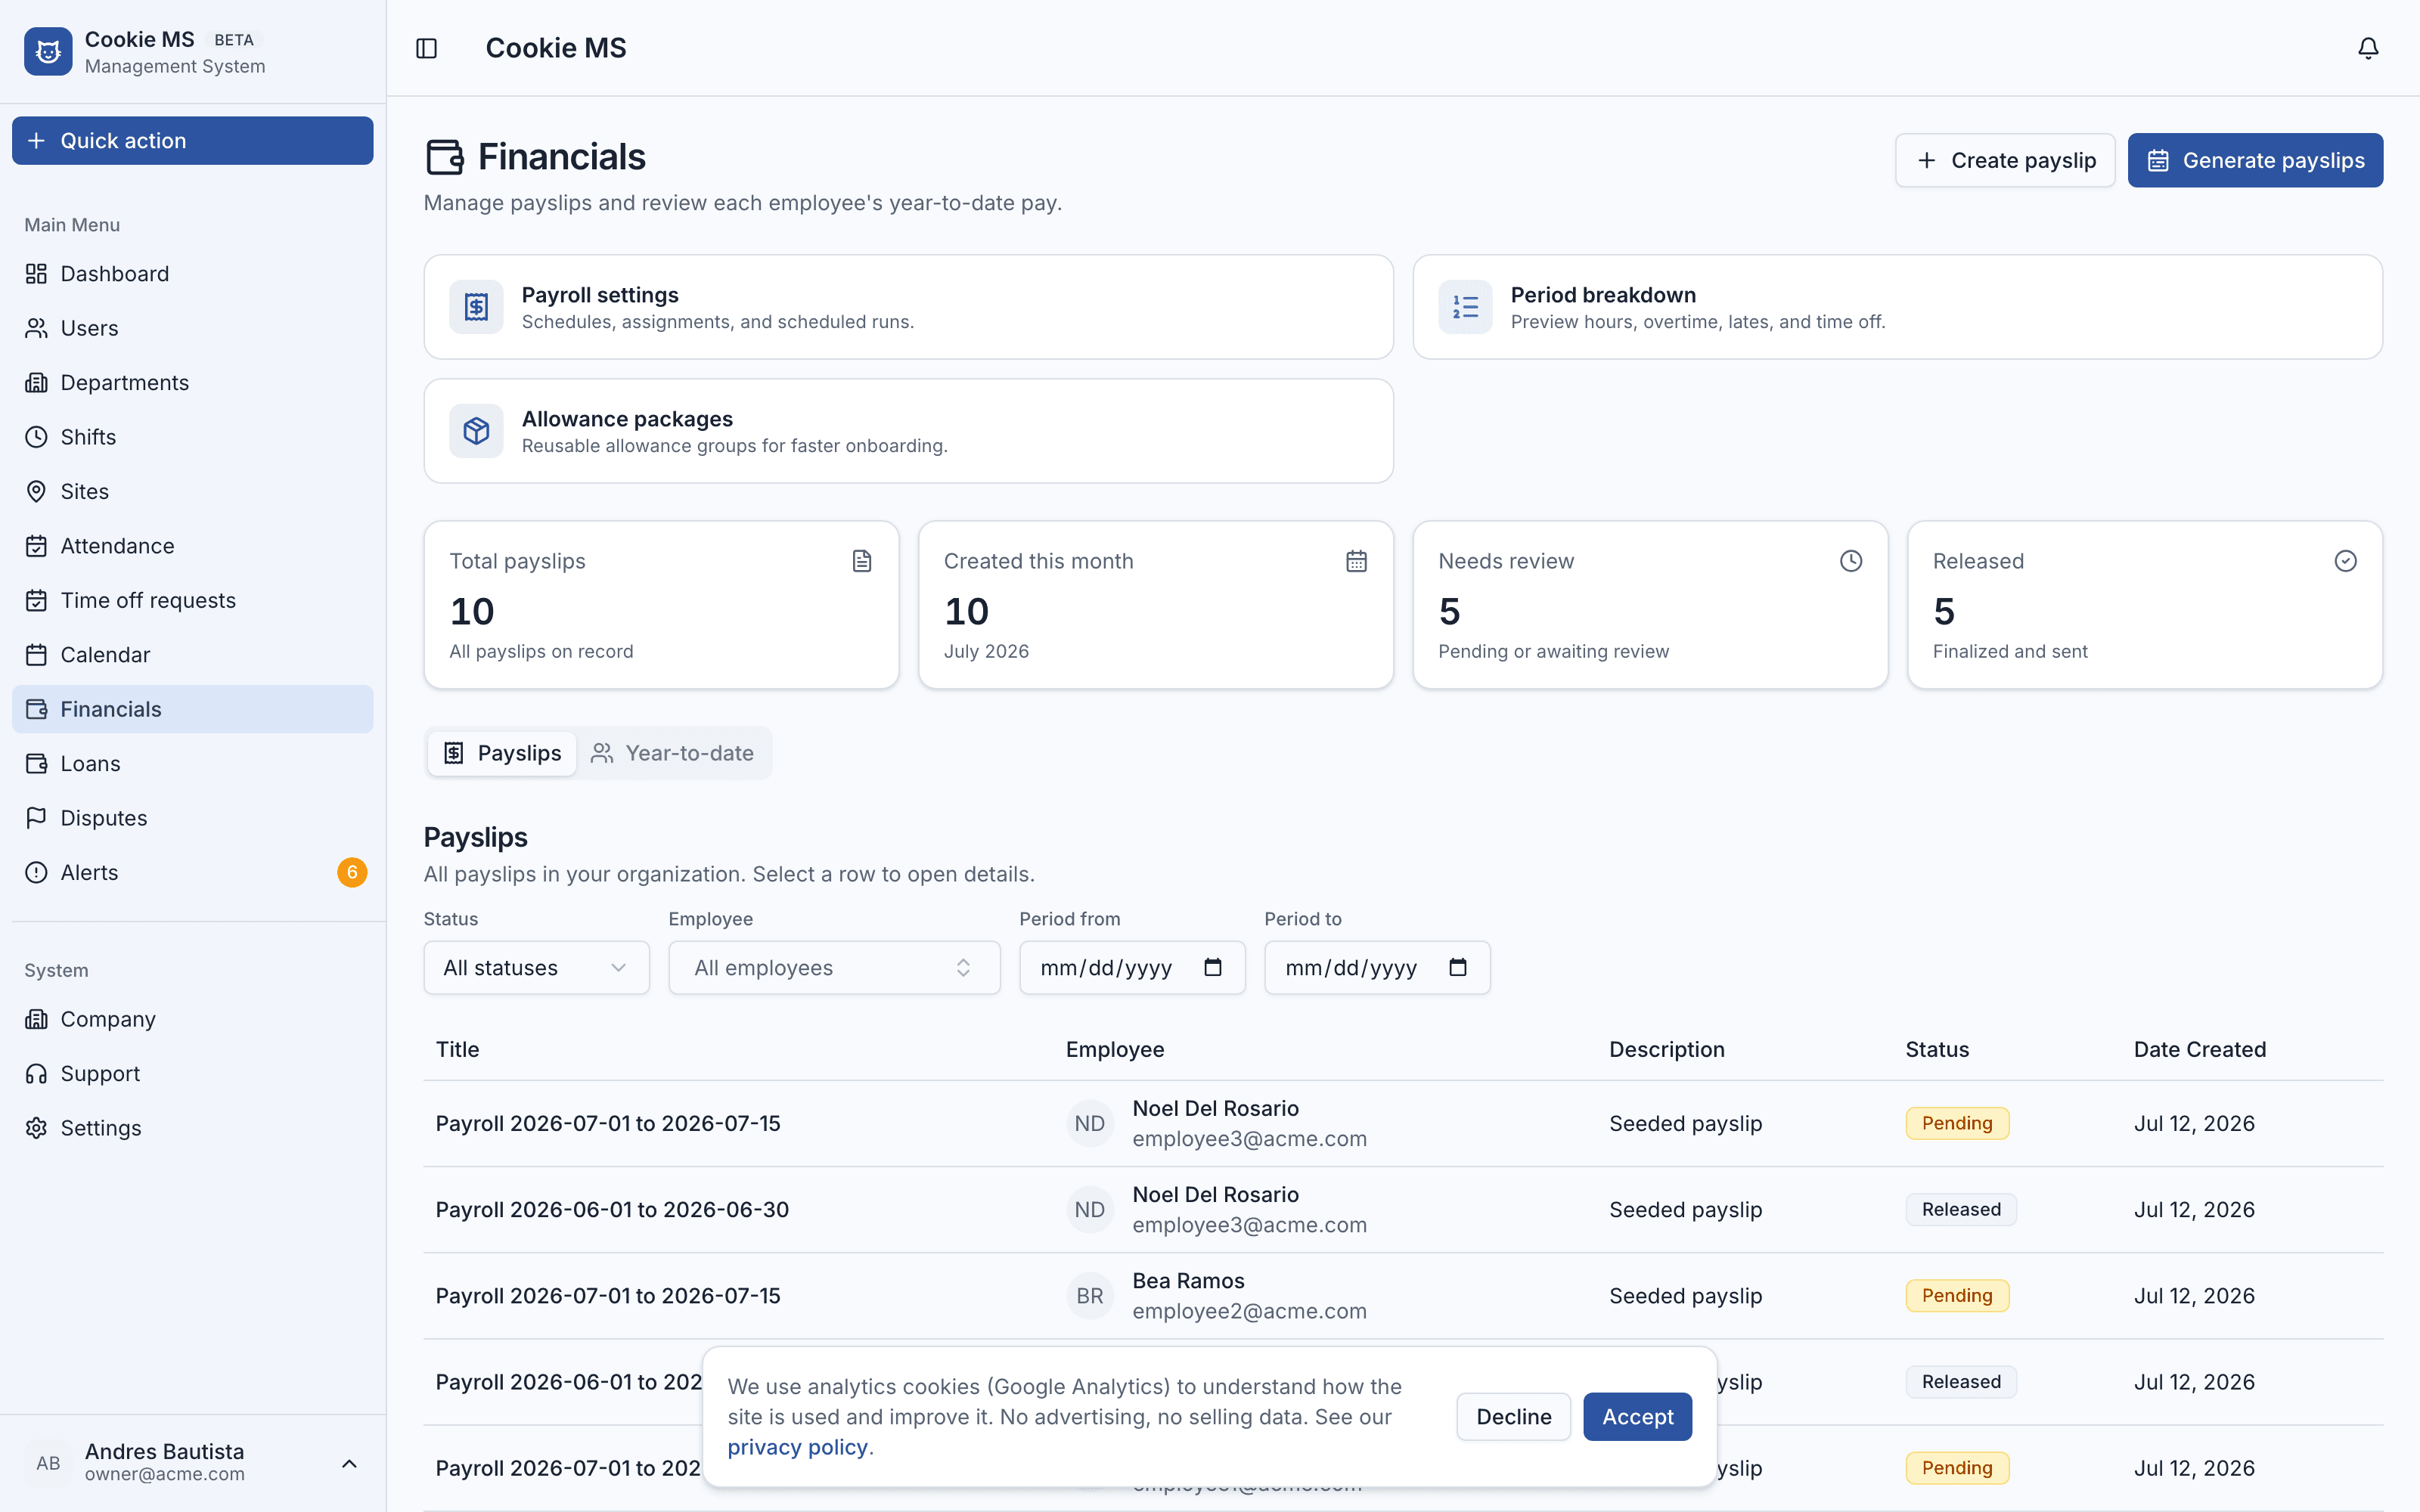Click the Allowance packages box icon

[x=476, y=431]
